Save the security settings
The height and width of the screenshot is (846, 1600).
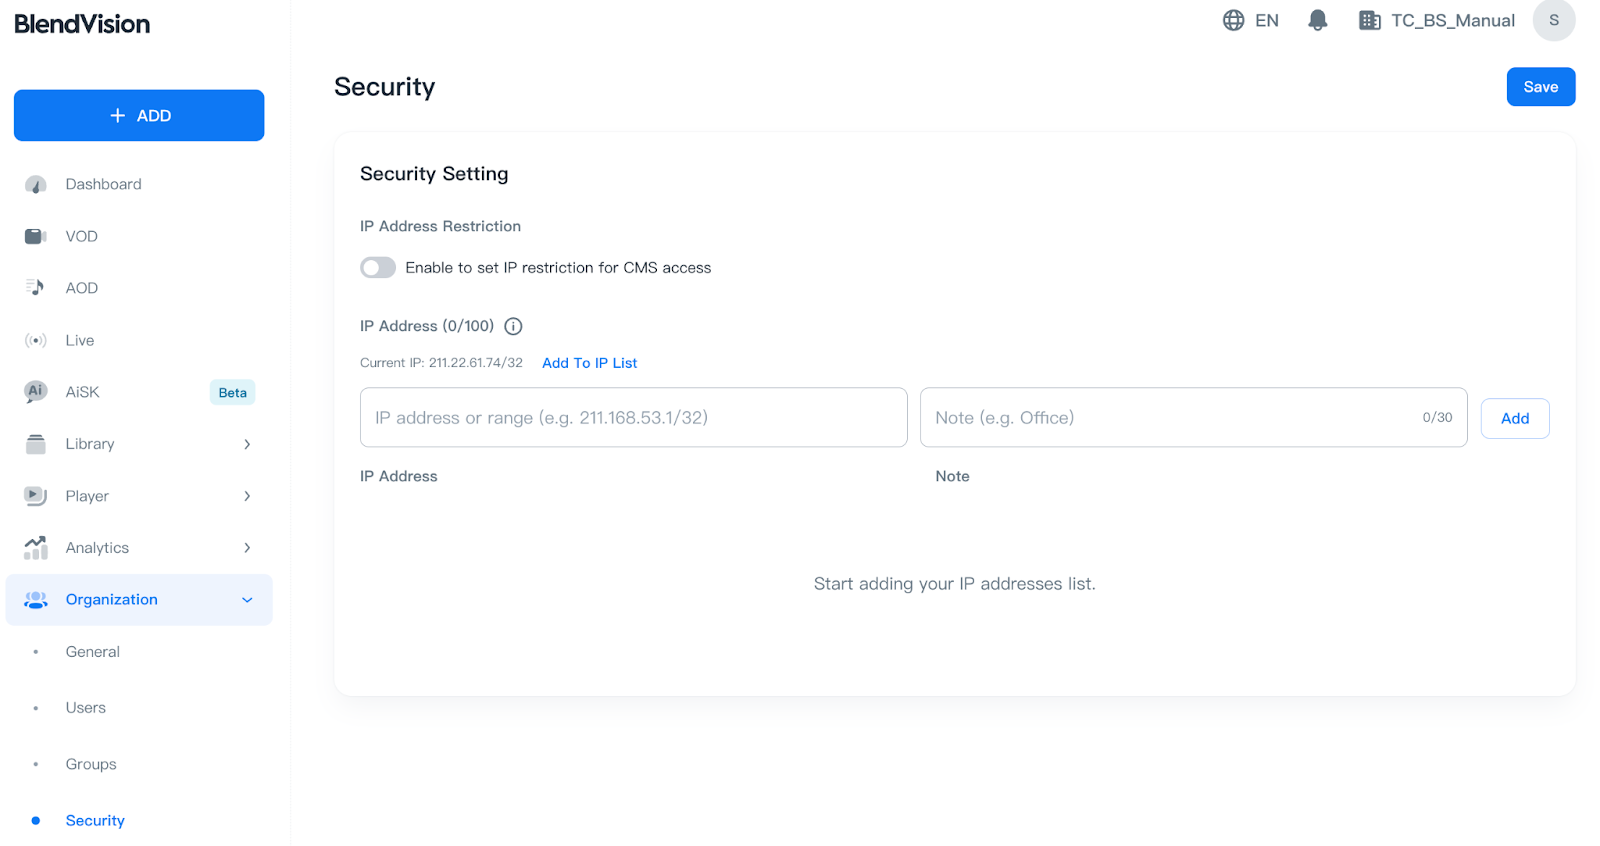click(x=1540, y=87)
